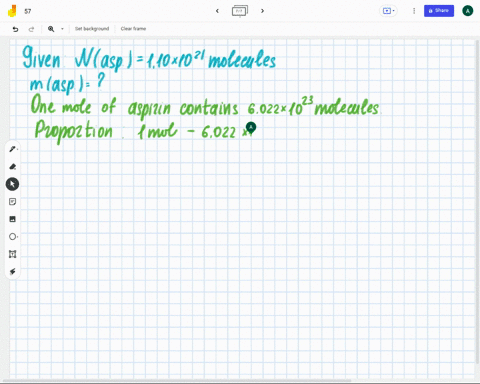The image size is (480, 384).
Task: Open the frame bar thumbnail view
Action: (240, 11)
